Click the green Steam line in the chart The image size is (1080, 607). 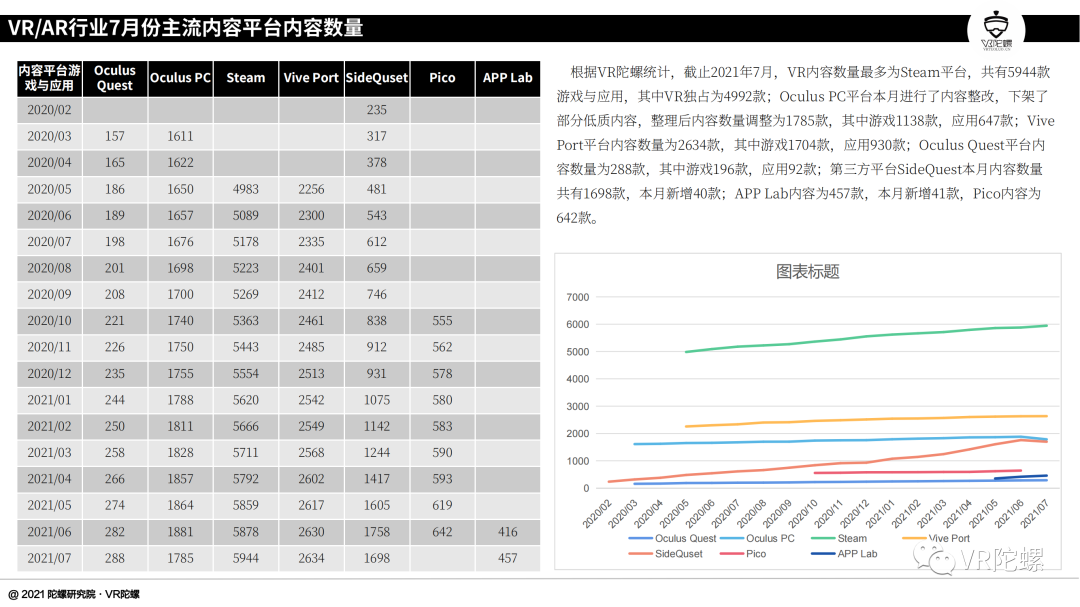click(866, 337)
